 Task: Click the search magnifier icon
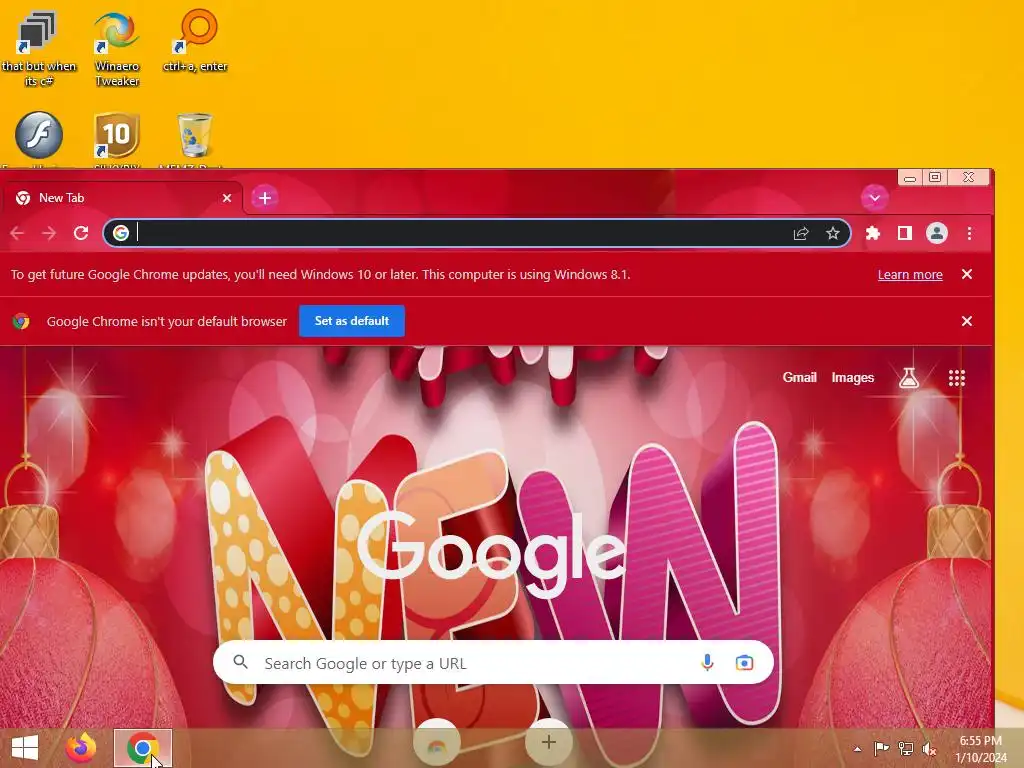coord(240,662)
